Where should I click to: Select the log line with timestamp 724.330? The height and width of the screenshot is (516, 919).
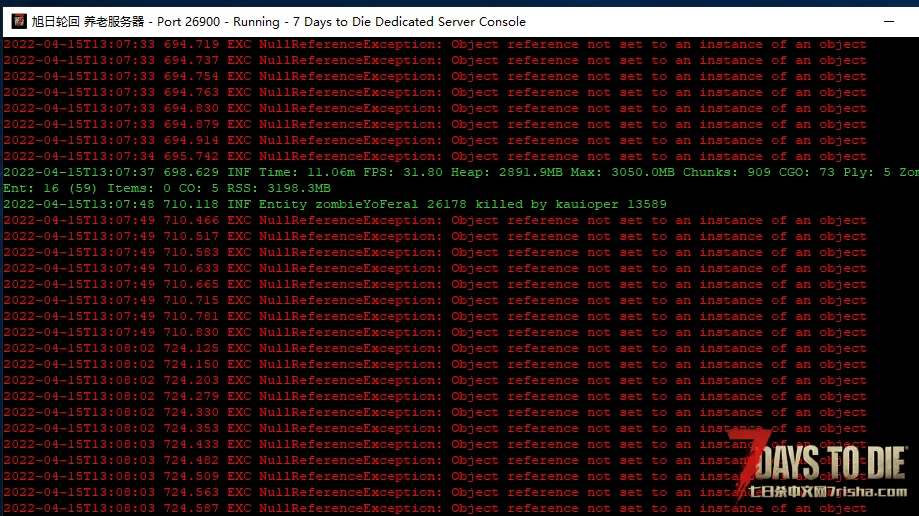click(x=435, y=412)
